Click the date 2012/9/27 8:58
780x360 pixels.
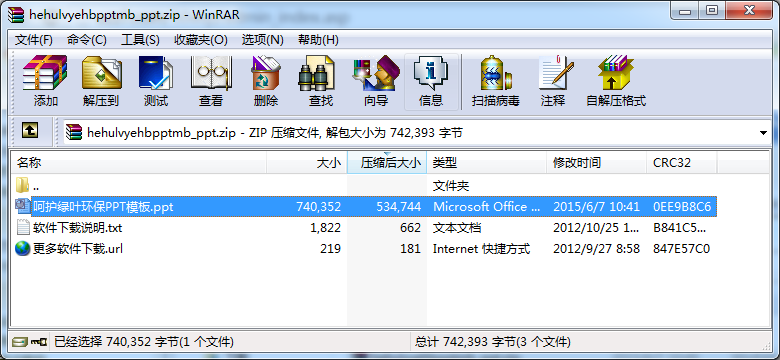(x=596, y=249)
